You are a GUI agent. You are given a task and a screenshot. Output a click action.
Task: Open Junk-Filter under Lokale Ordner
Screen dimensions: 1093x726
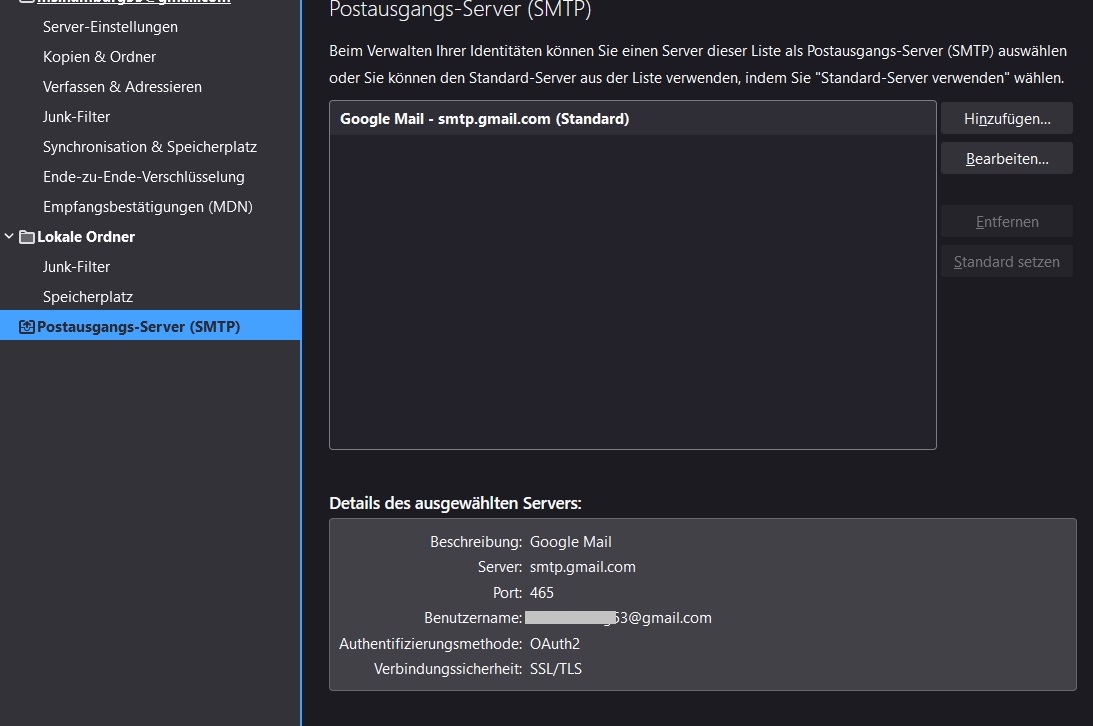pyautogui.click(x=76, y=267)
